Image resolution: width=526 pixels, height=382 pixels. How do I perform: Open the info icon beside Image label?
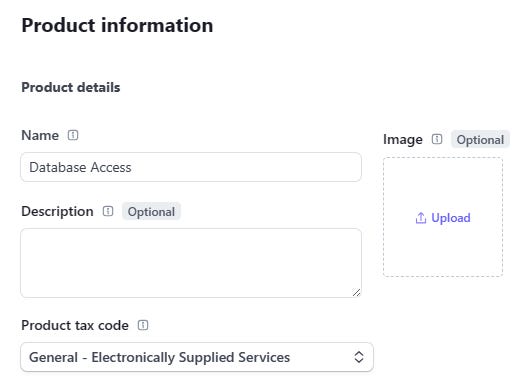(437, 139)
